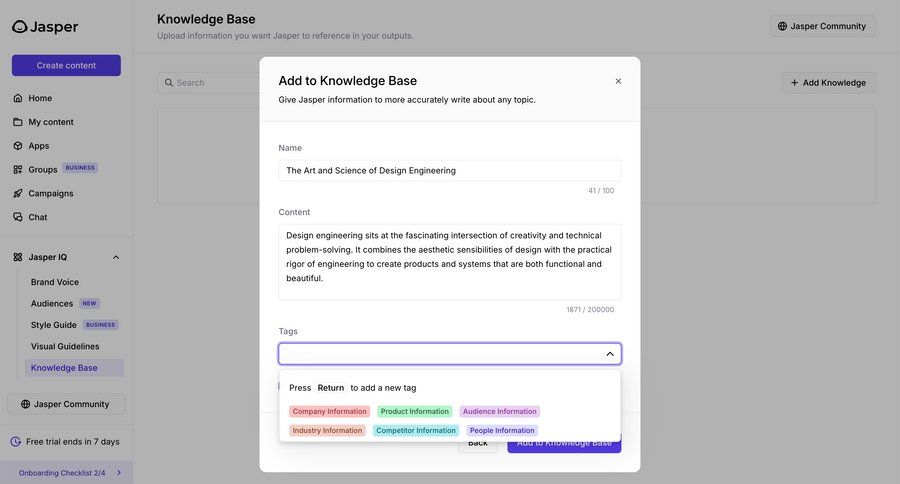Click the Name input field

(449, 170)
